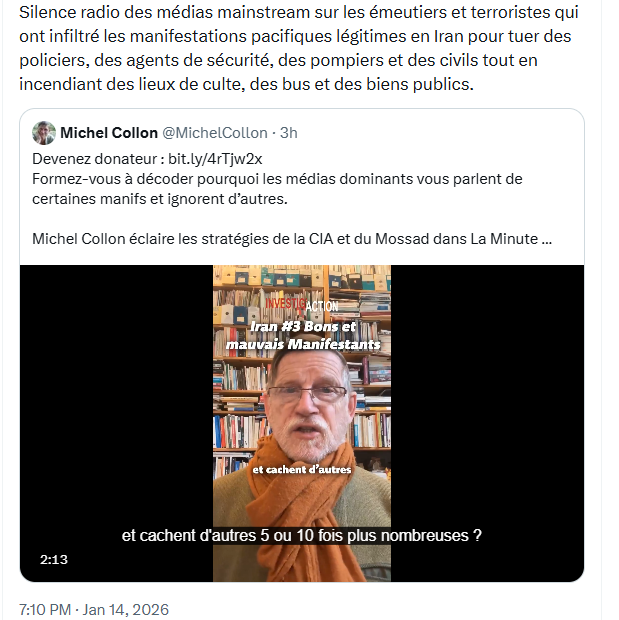Click the 3h timestamp of the quoted post
619x620 pixels.
tap(289, 133)
